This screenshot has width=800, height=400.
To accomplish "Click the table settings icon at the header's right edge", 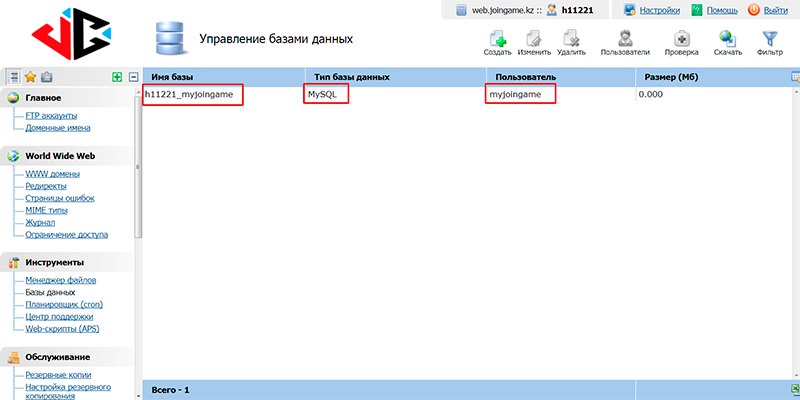I will 795,77.
